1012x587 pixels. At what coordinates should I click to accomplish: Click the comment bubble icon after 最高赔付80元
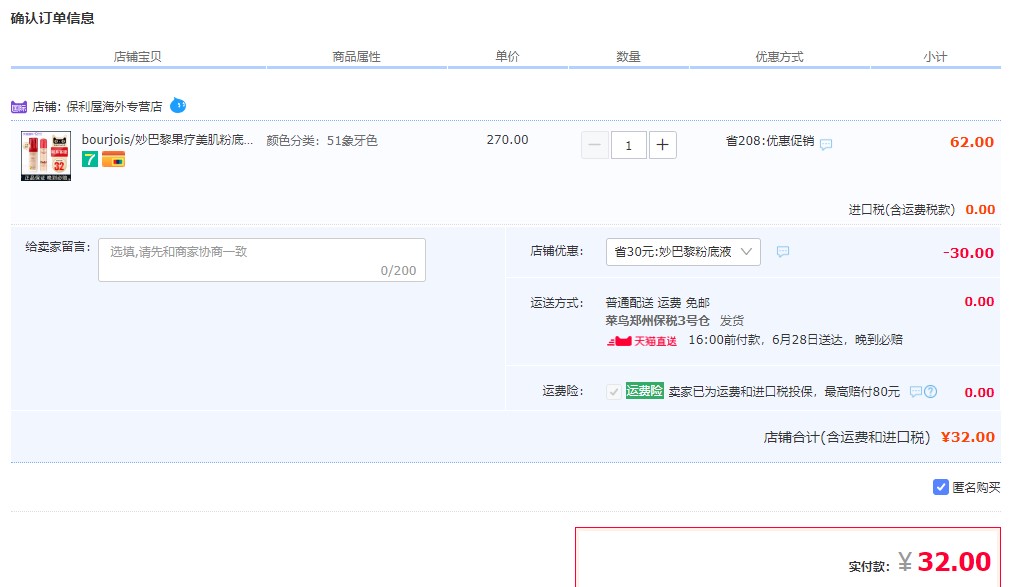tap(915, 392)
